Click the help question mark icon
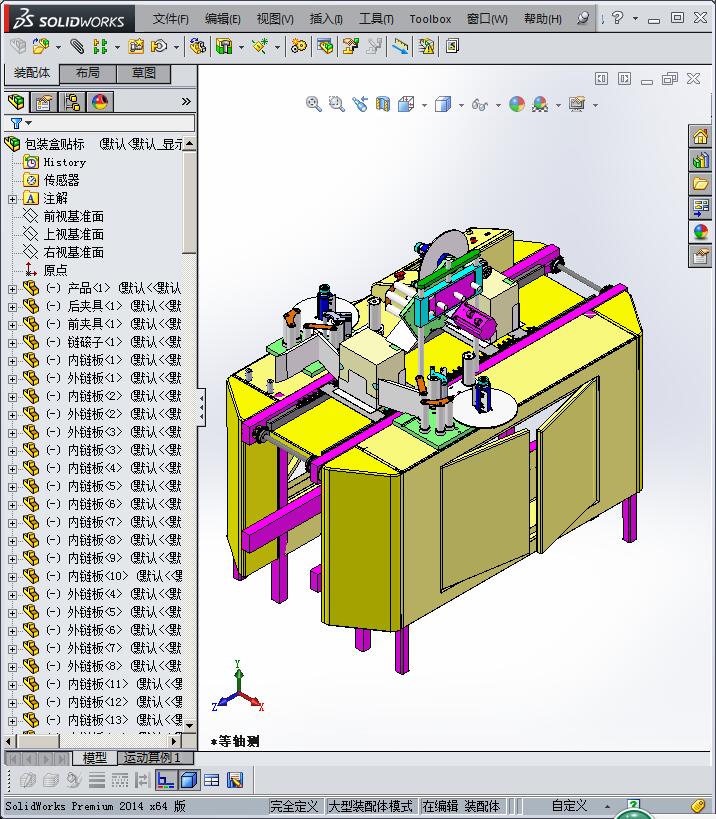Screen dimensions: 716x819 tap(618, 18)
